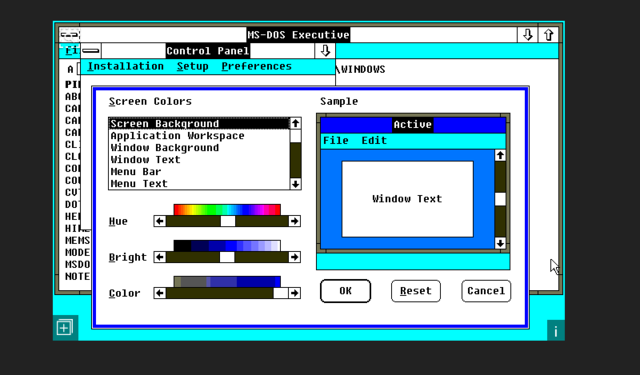Viewport: 640px width, 375px height.
Task: Maximize the MS-DOS Executive window
Action: 548,35
